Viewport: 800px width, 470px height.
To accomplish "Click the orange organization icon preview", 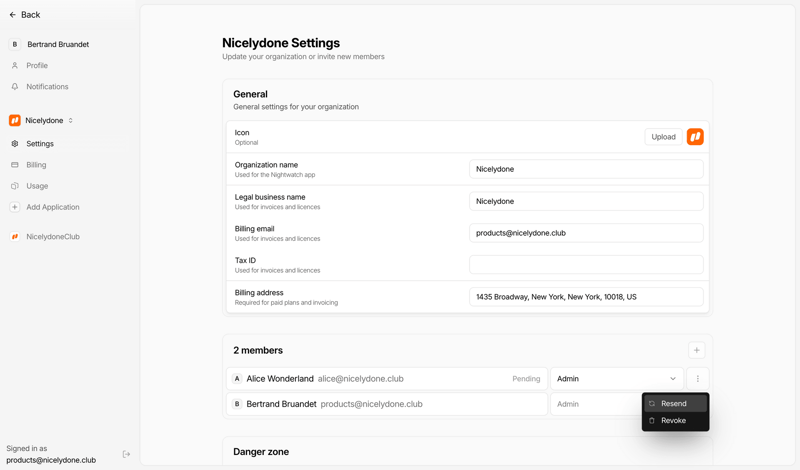I will pyautogui.click(x=695, y=137).
